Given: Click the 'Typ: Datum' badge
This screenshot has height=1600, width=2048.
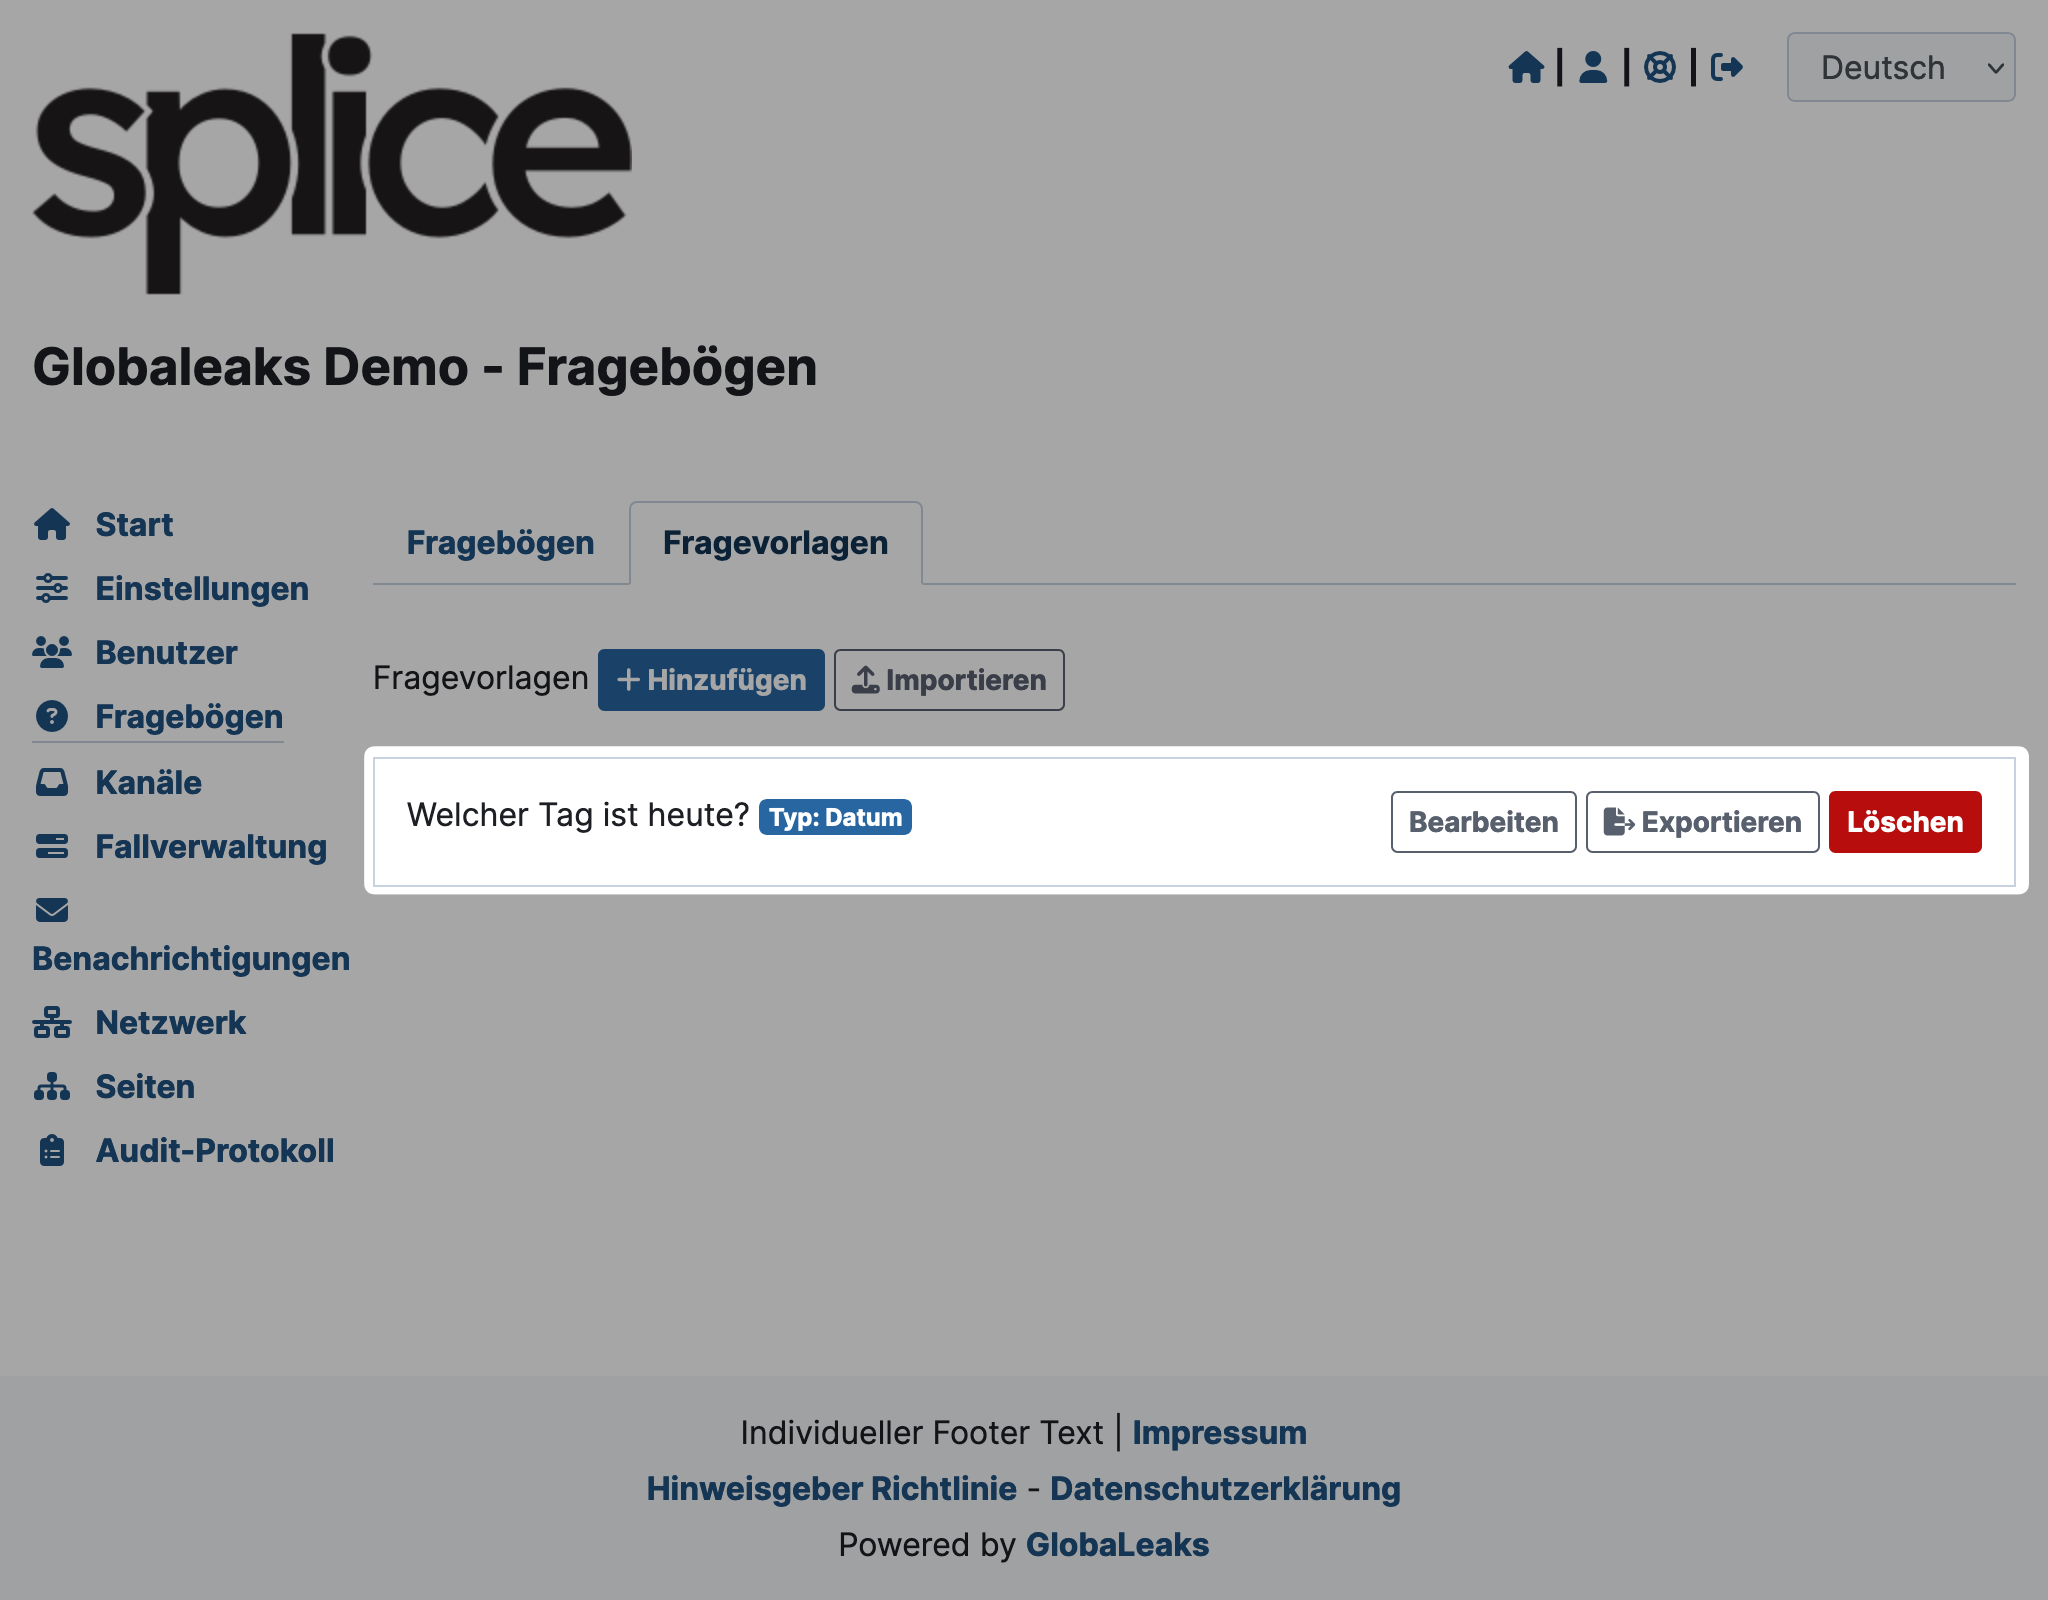Looking at the screenshot, I should pyautogui.click(x=835, y=817).
